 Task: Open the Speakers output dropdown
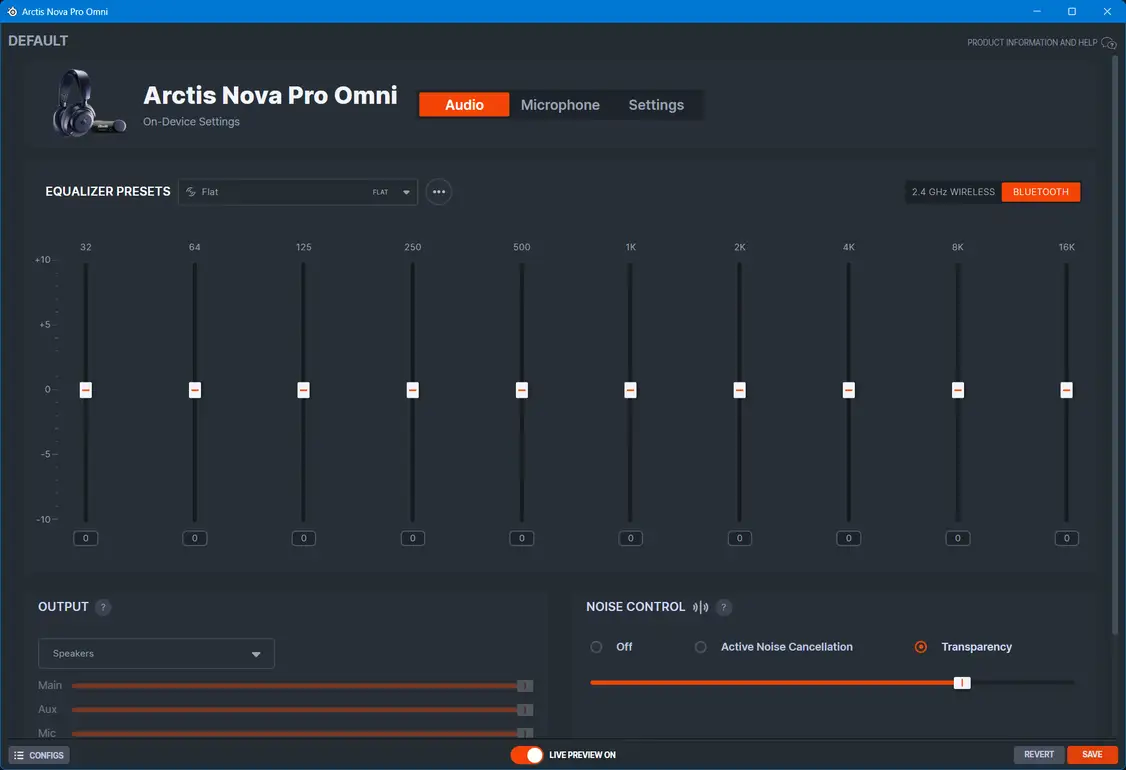point(156,654)
